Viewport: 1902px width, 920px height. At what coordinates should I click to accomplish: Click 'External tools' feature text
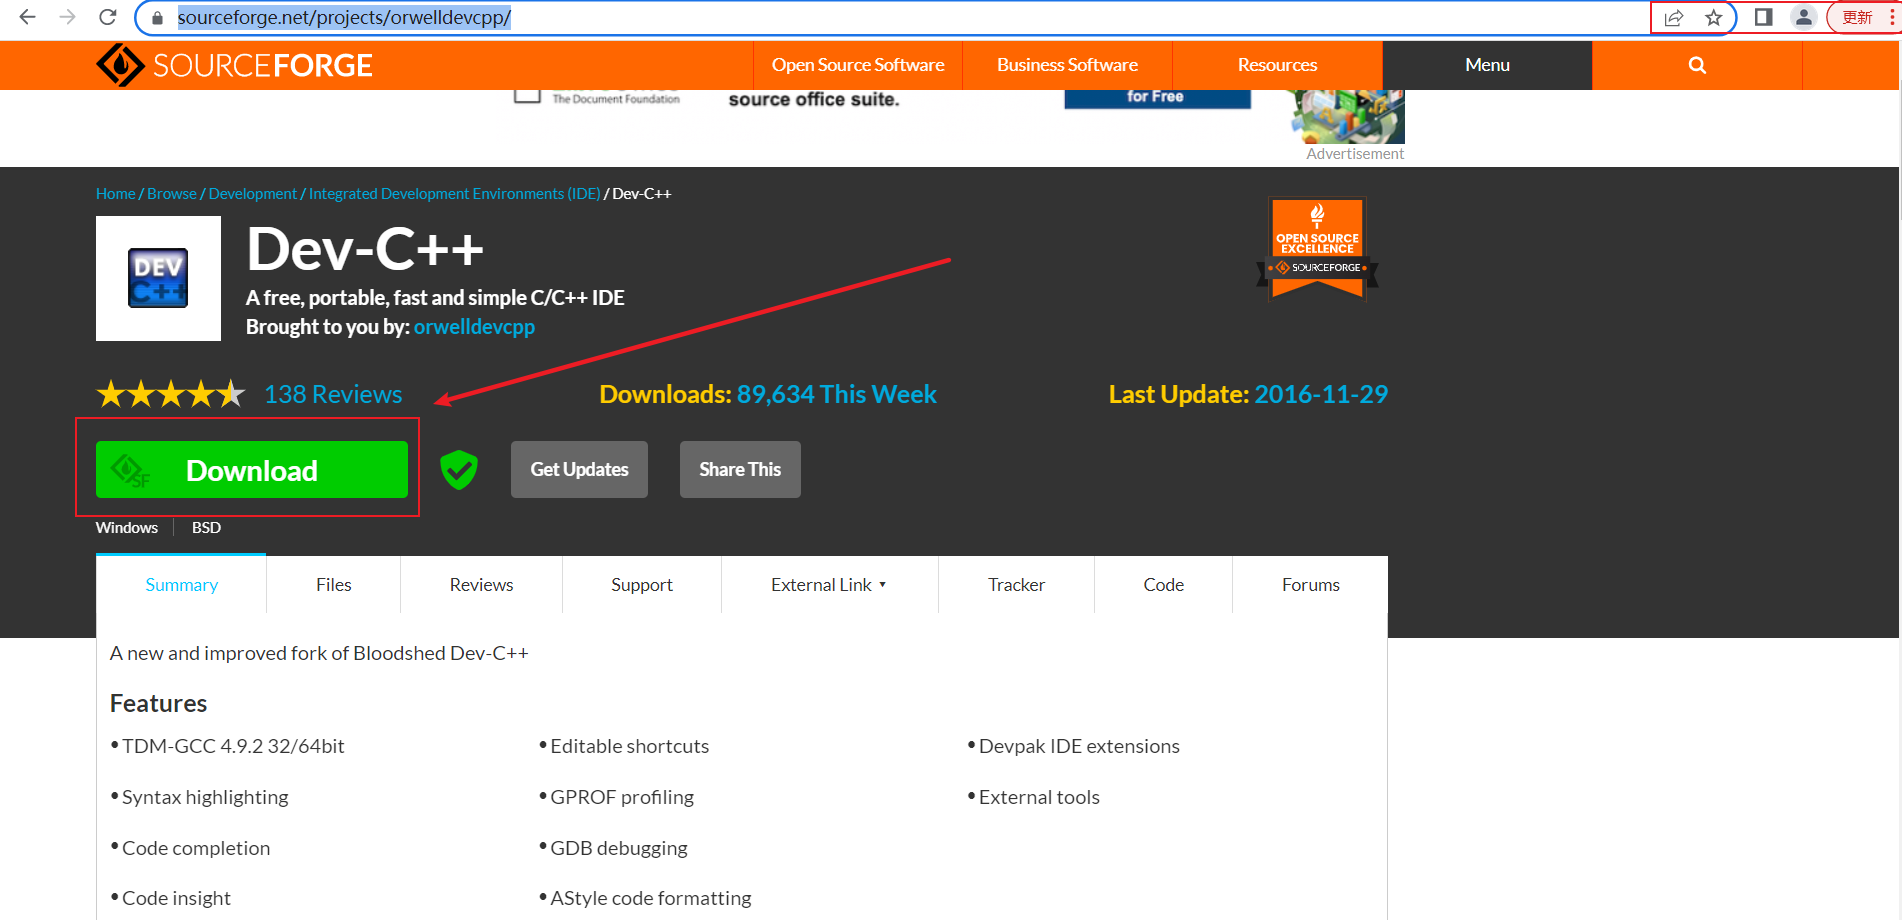point(1039,797)
